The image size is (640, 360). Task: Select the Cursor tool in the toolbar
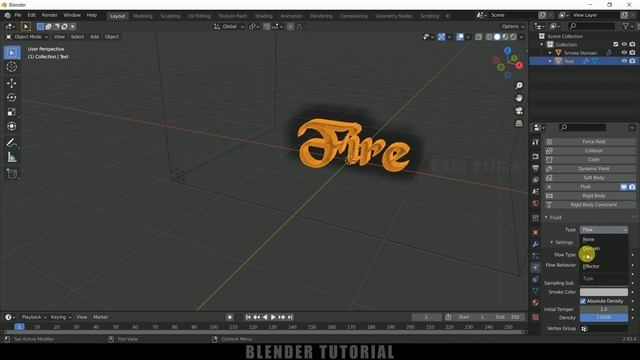tap(11, 67)
